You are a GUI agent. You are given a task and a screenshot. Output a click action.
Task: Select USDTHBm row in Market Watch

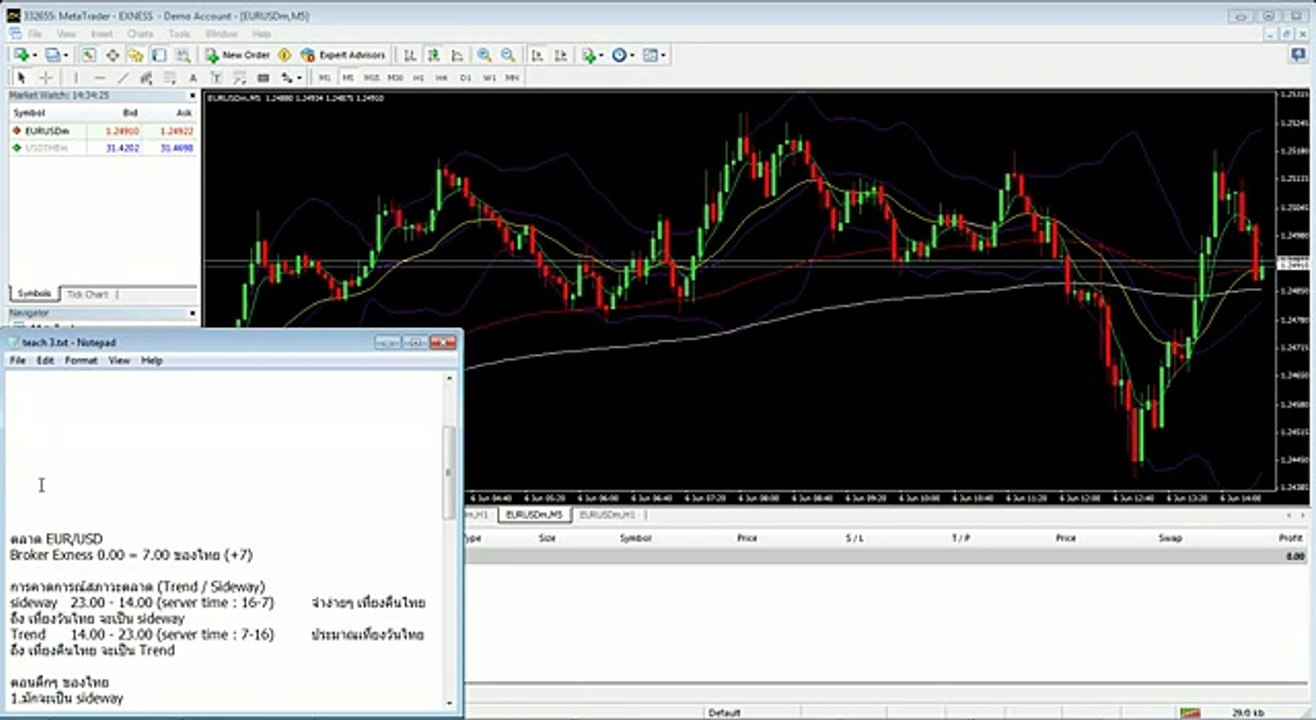tap(104, 148)
